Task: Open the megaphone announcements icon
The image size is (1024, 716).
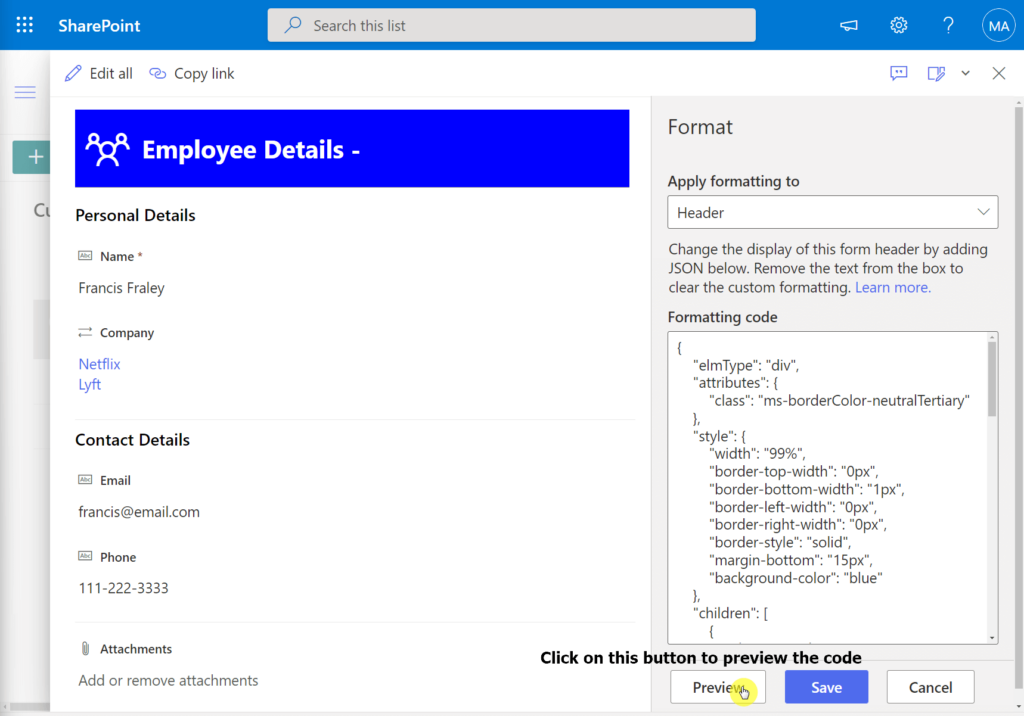Action: [x=848, y=25]
